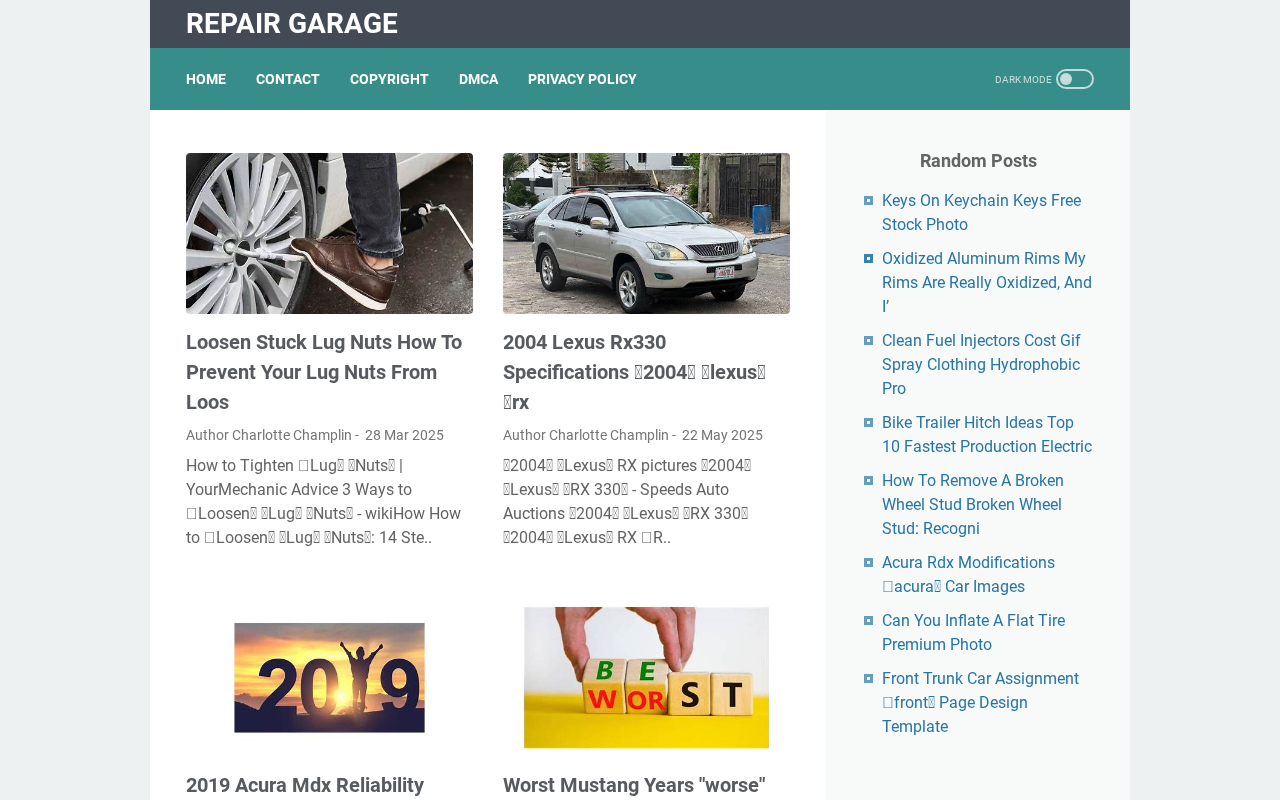Open Front Trunk Car Assignment post

[x=980, y=702]
